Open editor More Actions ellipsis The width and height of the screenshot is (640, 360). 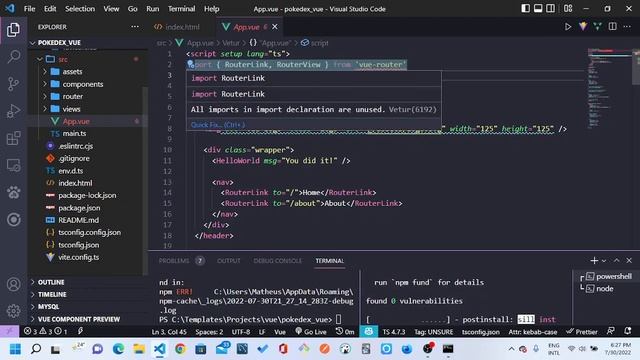pos(627,27)
